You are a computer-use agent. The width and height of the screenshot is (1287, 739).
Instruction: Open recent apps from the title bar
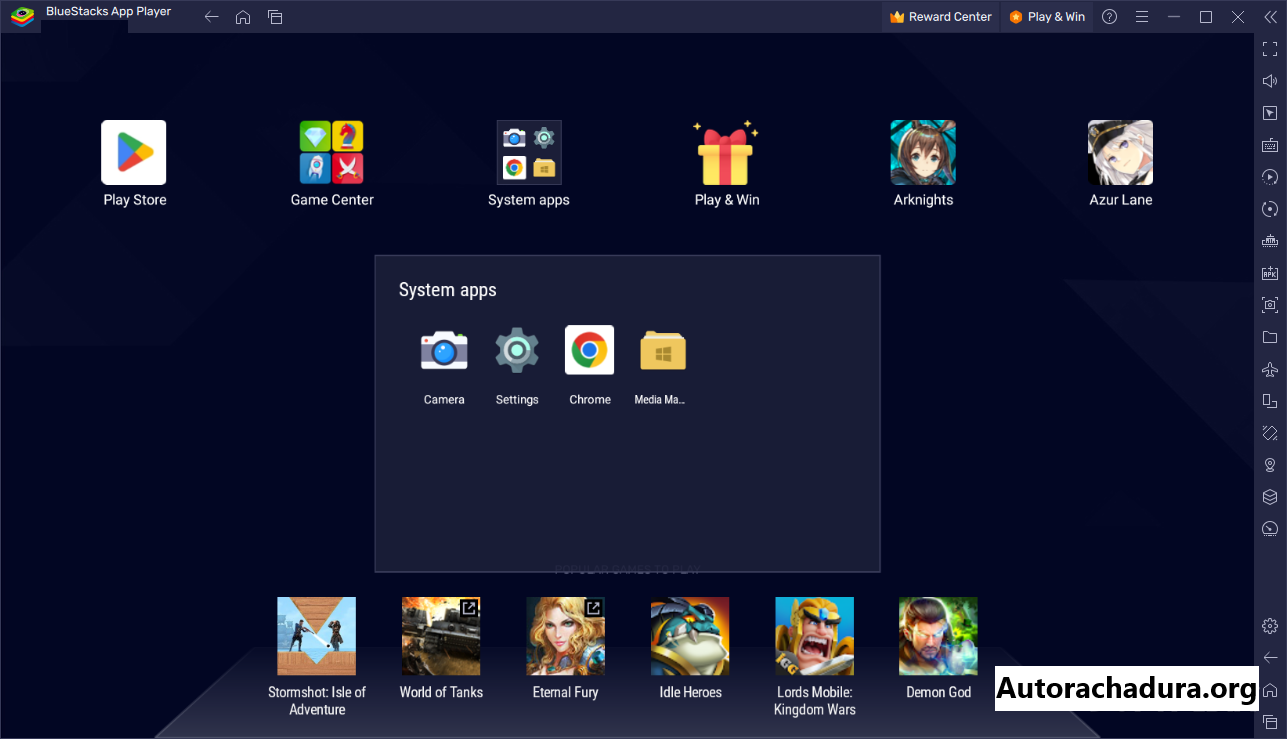point(275,17)
